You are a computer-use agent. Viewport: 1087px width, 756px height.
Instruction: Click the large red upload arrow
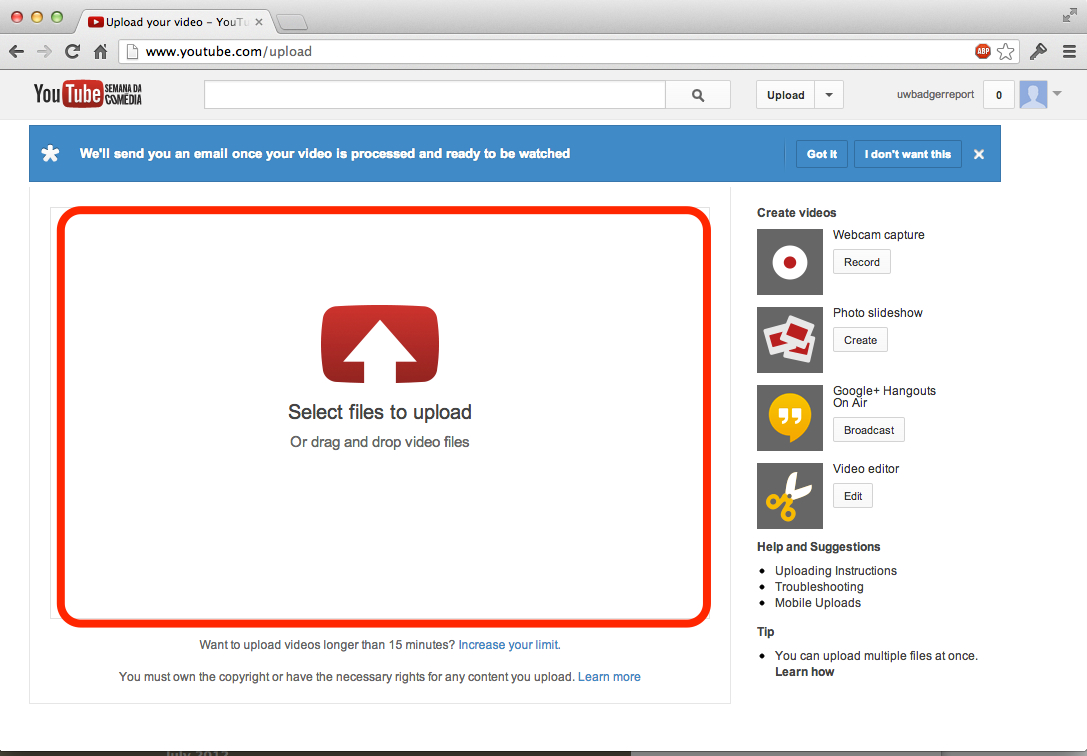379,344
